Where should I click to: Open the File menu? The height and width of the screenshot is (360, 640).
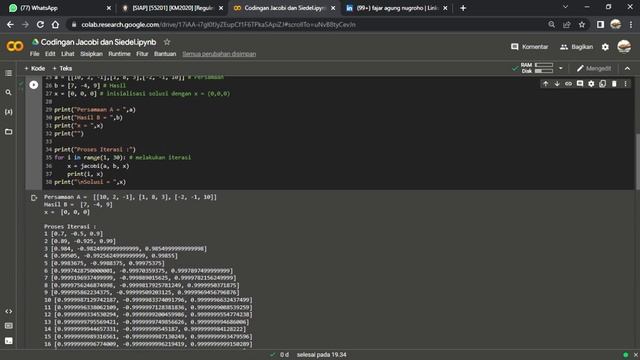(35, 54)
